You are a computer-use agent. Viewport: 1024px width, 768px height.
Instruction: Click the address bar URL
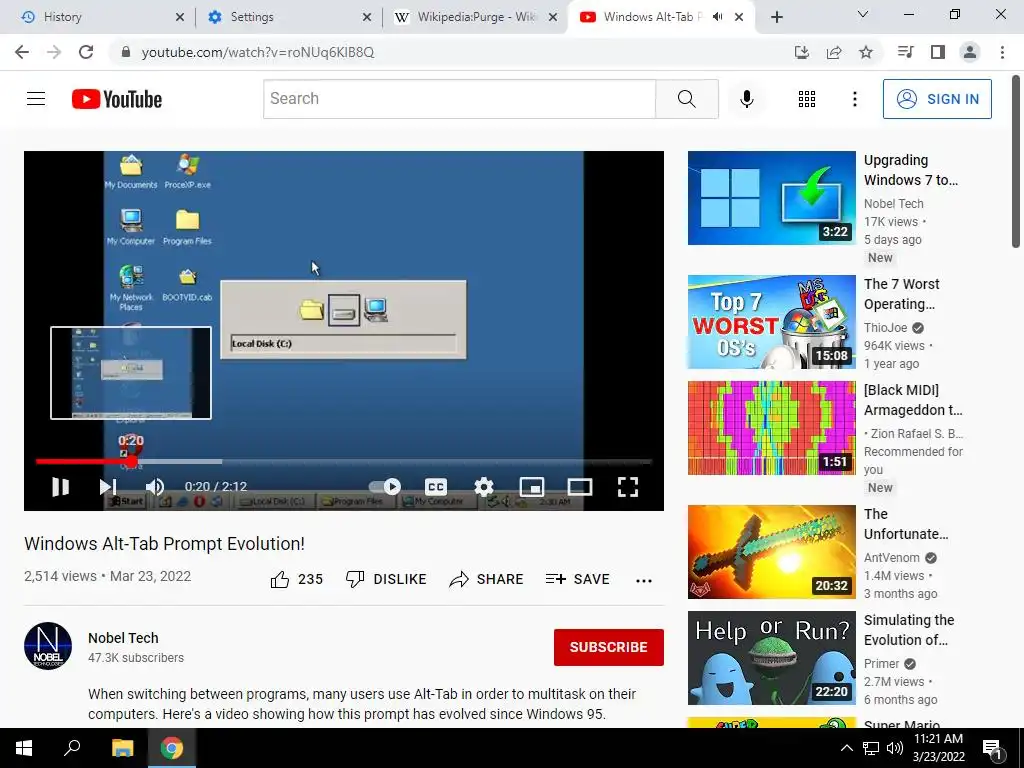pyautogui.click(x=258, y=52)
